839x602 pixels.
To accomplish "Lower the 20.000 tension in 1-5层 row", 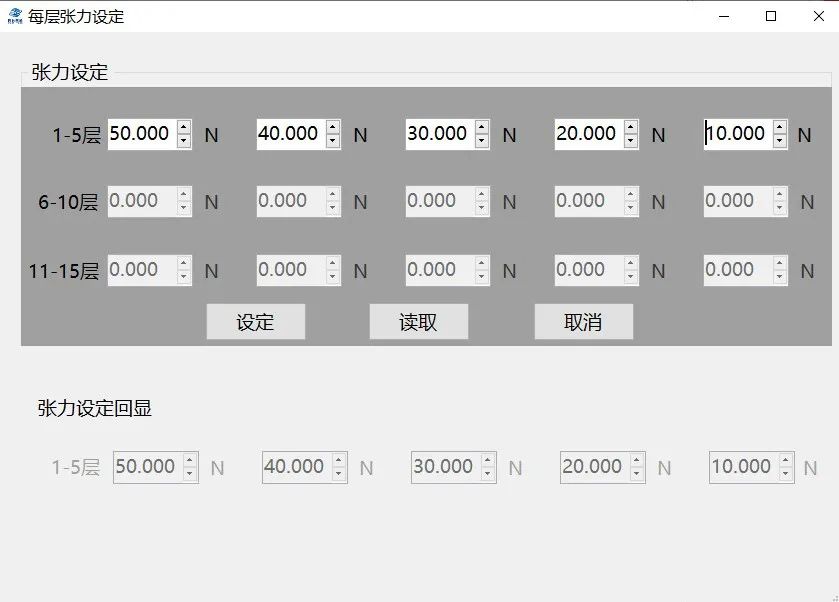I will [x=631, y=141].
